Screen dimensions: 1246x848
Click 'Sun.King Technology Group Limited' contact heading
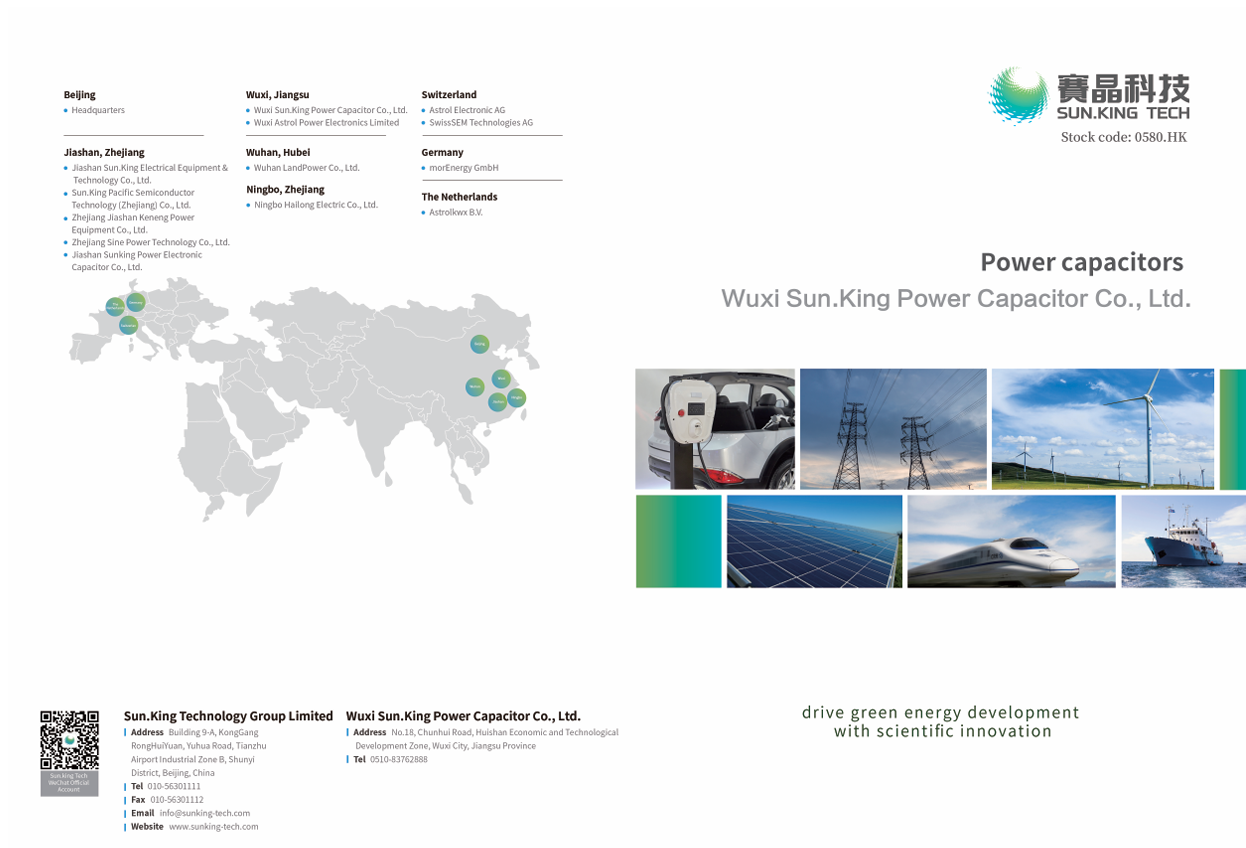(228, 716)
